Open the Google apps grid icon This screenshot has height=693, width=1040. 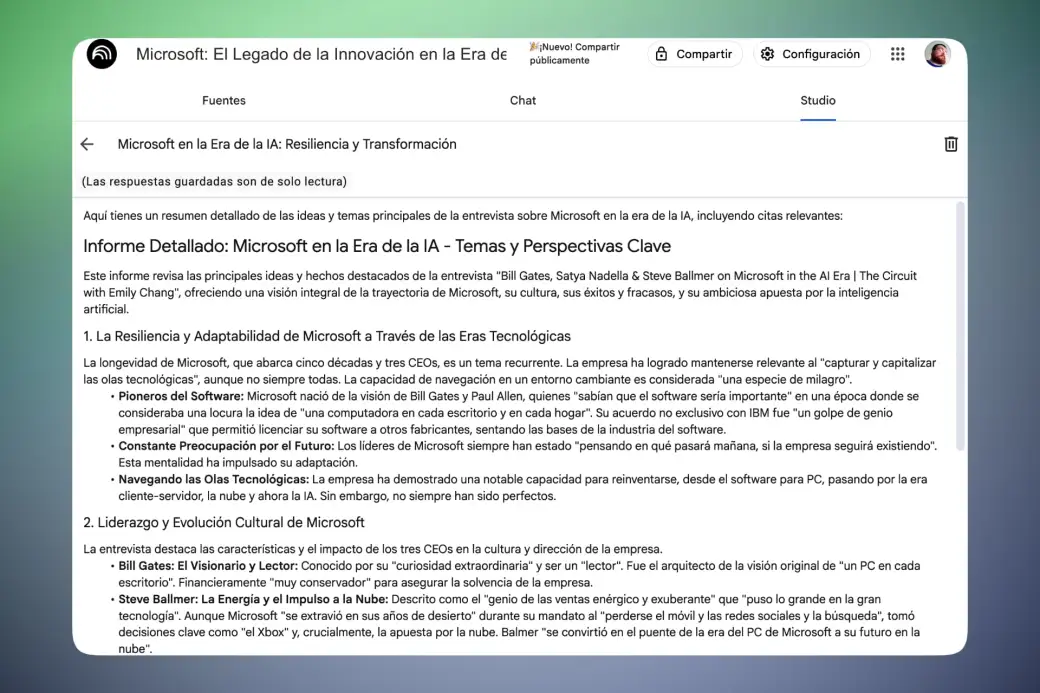[x=897, y=54]
